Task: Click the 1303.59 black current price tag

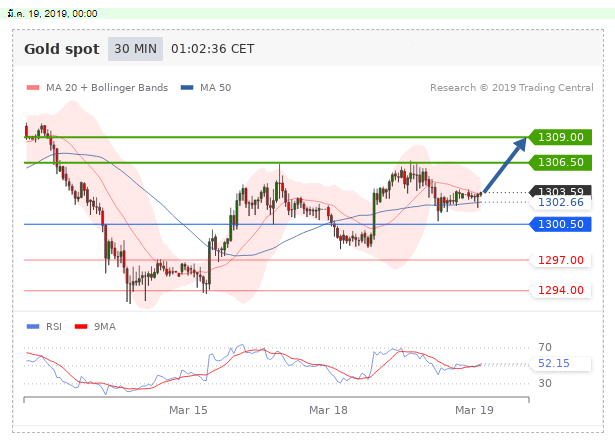Action: pyautogui.click(x=560, y=191)
